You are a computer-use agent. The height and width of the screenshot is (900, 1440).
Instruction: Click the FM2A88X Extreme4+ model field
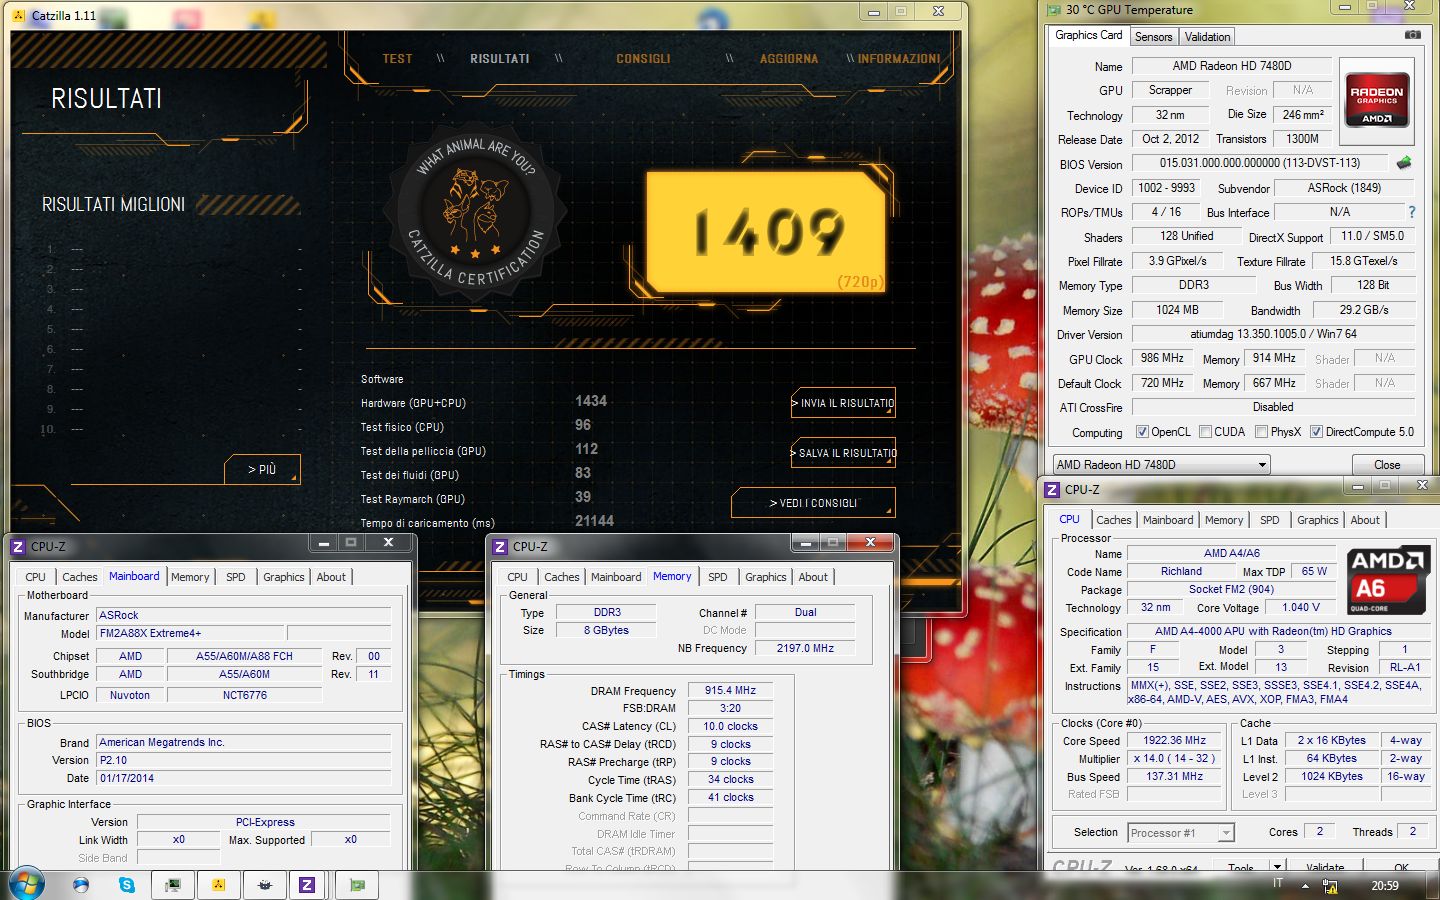(191, 633)
